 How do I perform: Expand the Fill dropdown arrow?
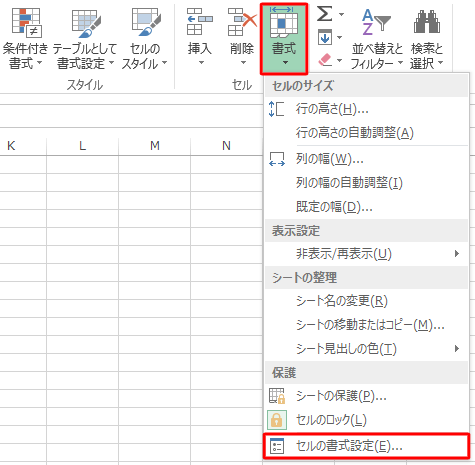339,37
